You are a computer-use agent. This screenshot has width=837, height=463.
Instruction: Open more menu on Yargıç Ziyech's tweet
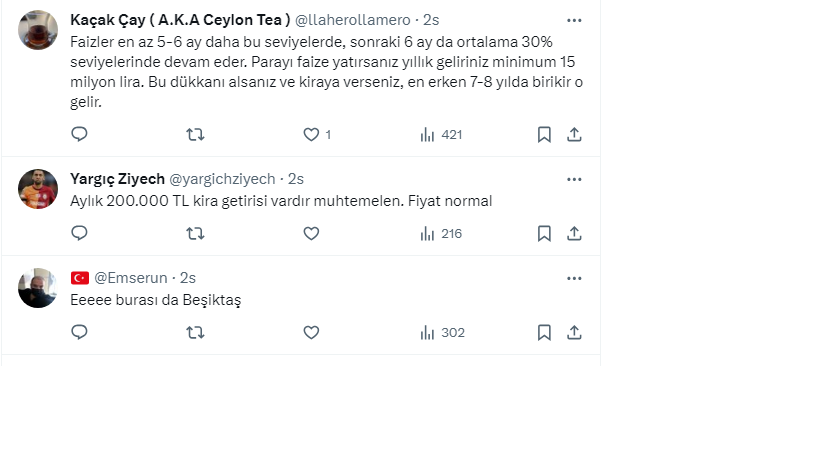[574, 179]
